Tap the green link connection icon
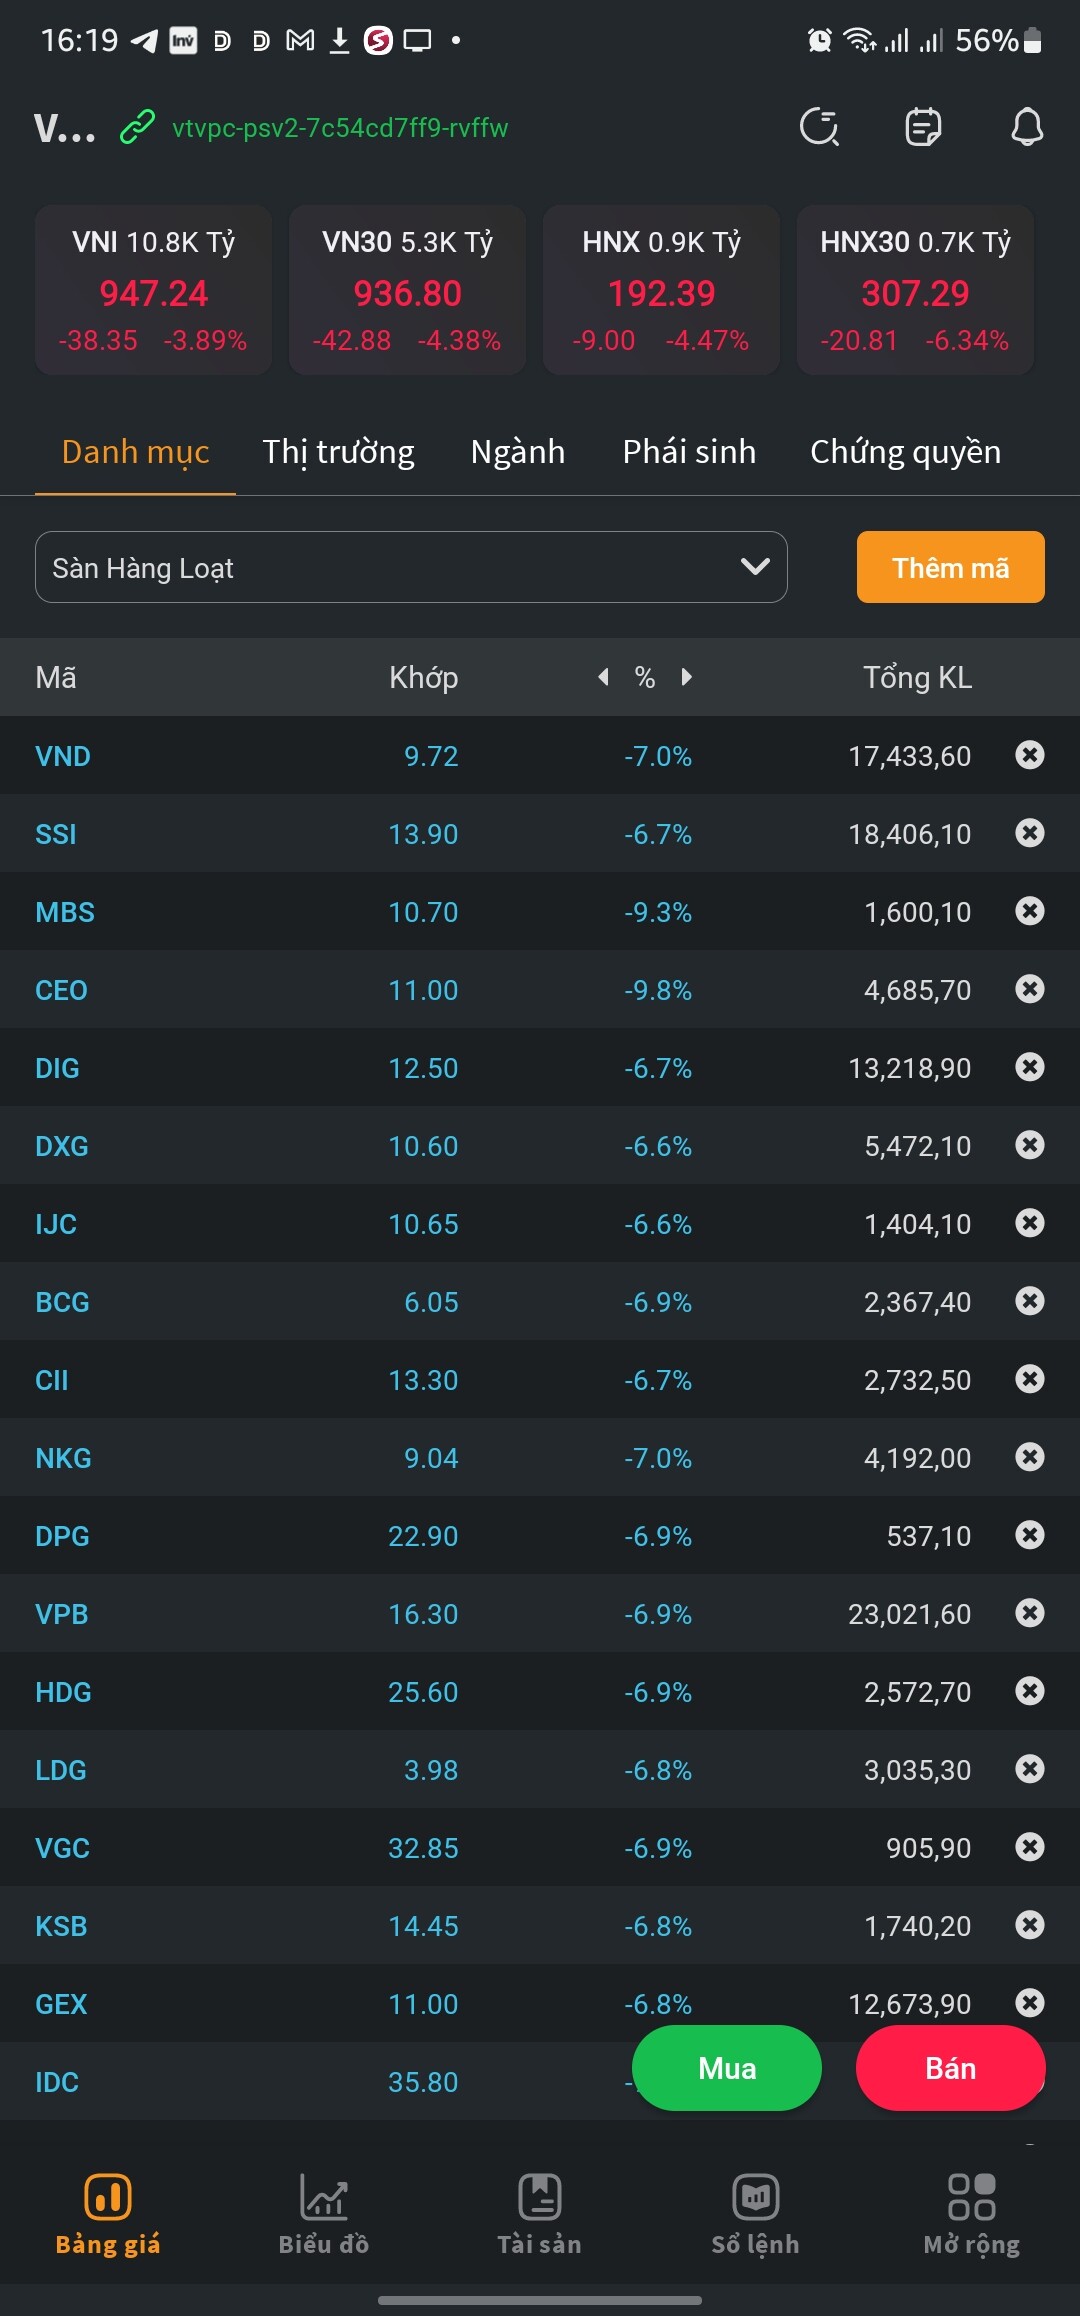Image resolution: width=1080 pixels, height=2316 pixels. click(137, 128)
